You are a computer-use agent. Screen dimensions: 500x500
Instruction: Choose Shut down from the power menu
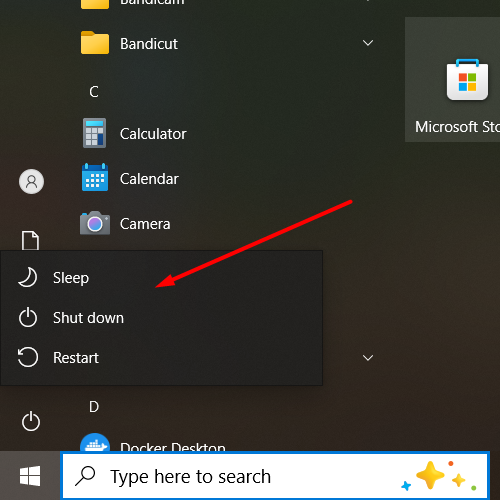[162, 318]
